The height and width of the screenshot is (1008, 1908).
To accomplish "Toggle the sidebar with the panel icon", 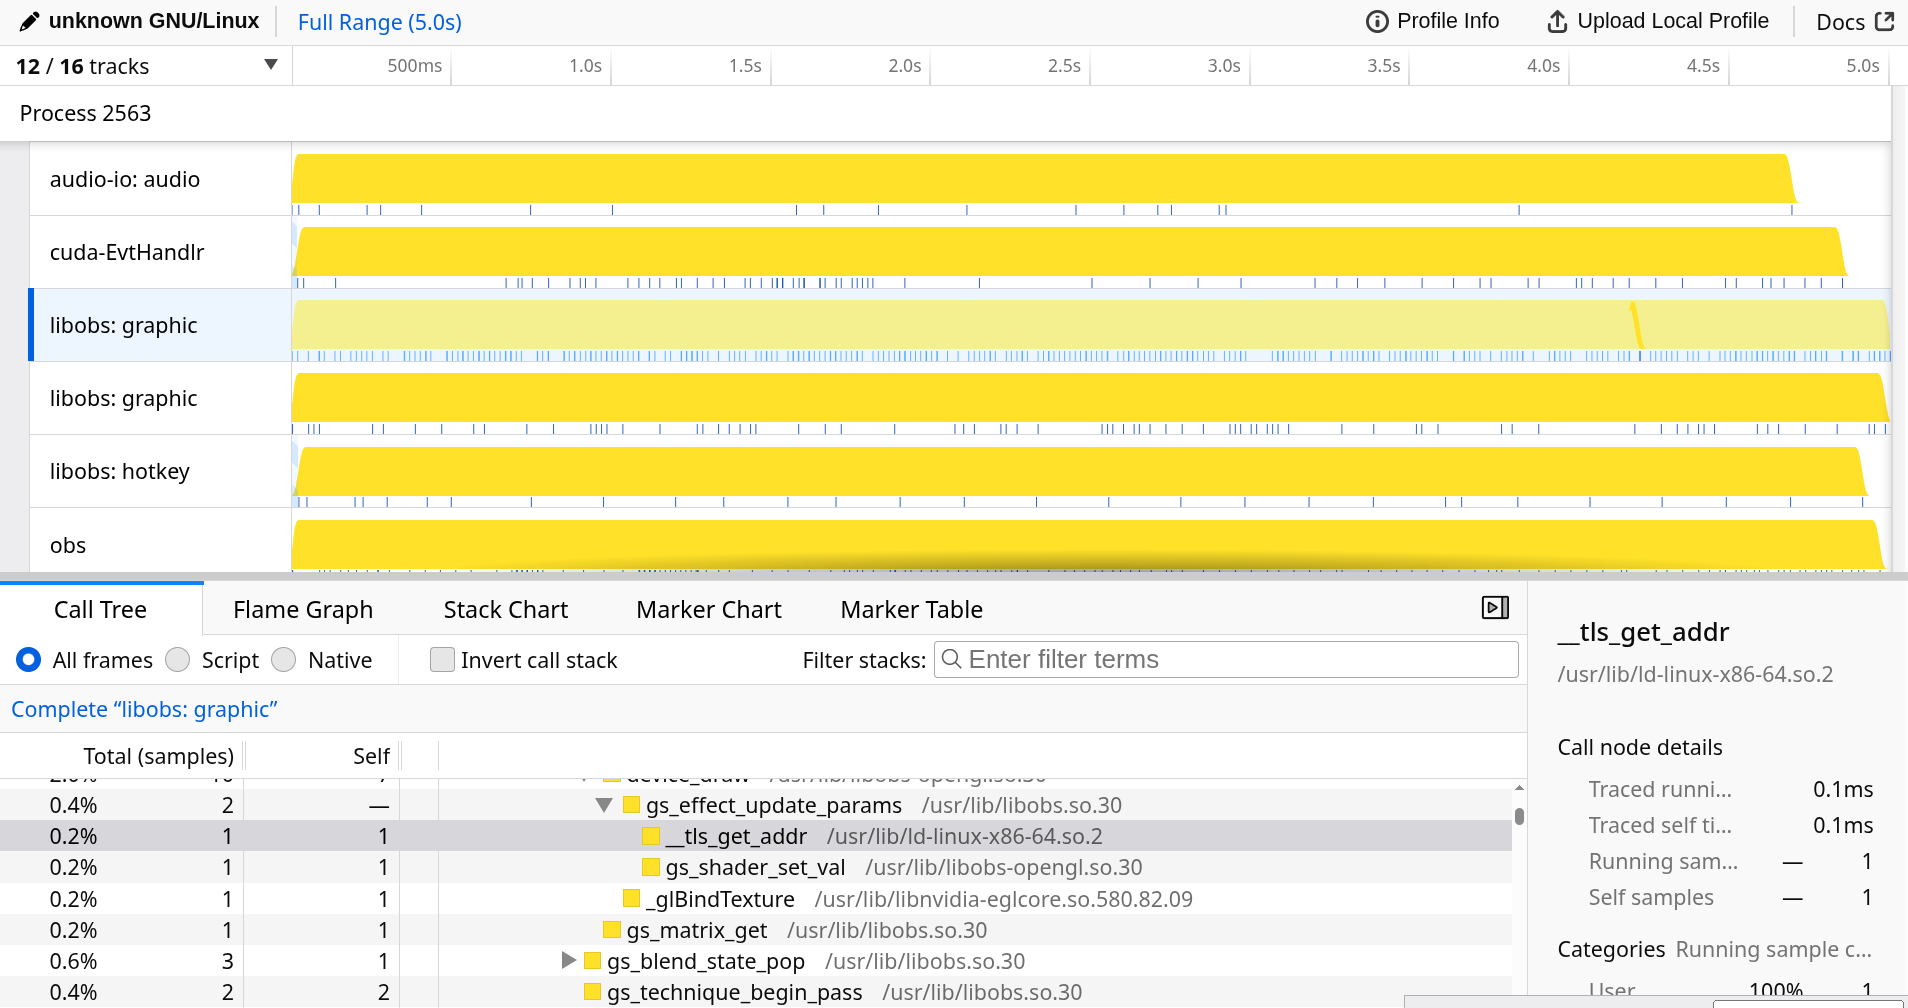I will pos(1495,608).
